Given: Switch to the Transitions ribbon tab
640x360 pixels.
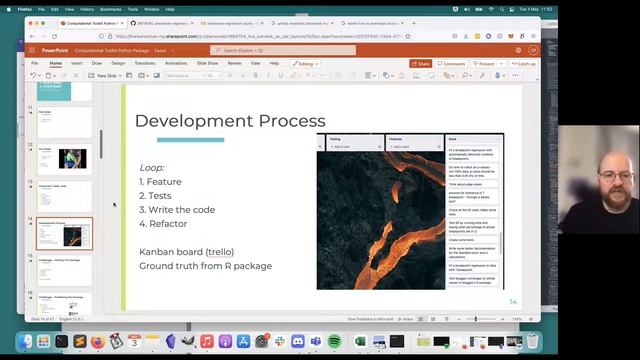Looking at the screenshot, I should [x=145, y=63].
